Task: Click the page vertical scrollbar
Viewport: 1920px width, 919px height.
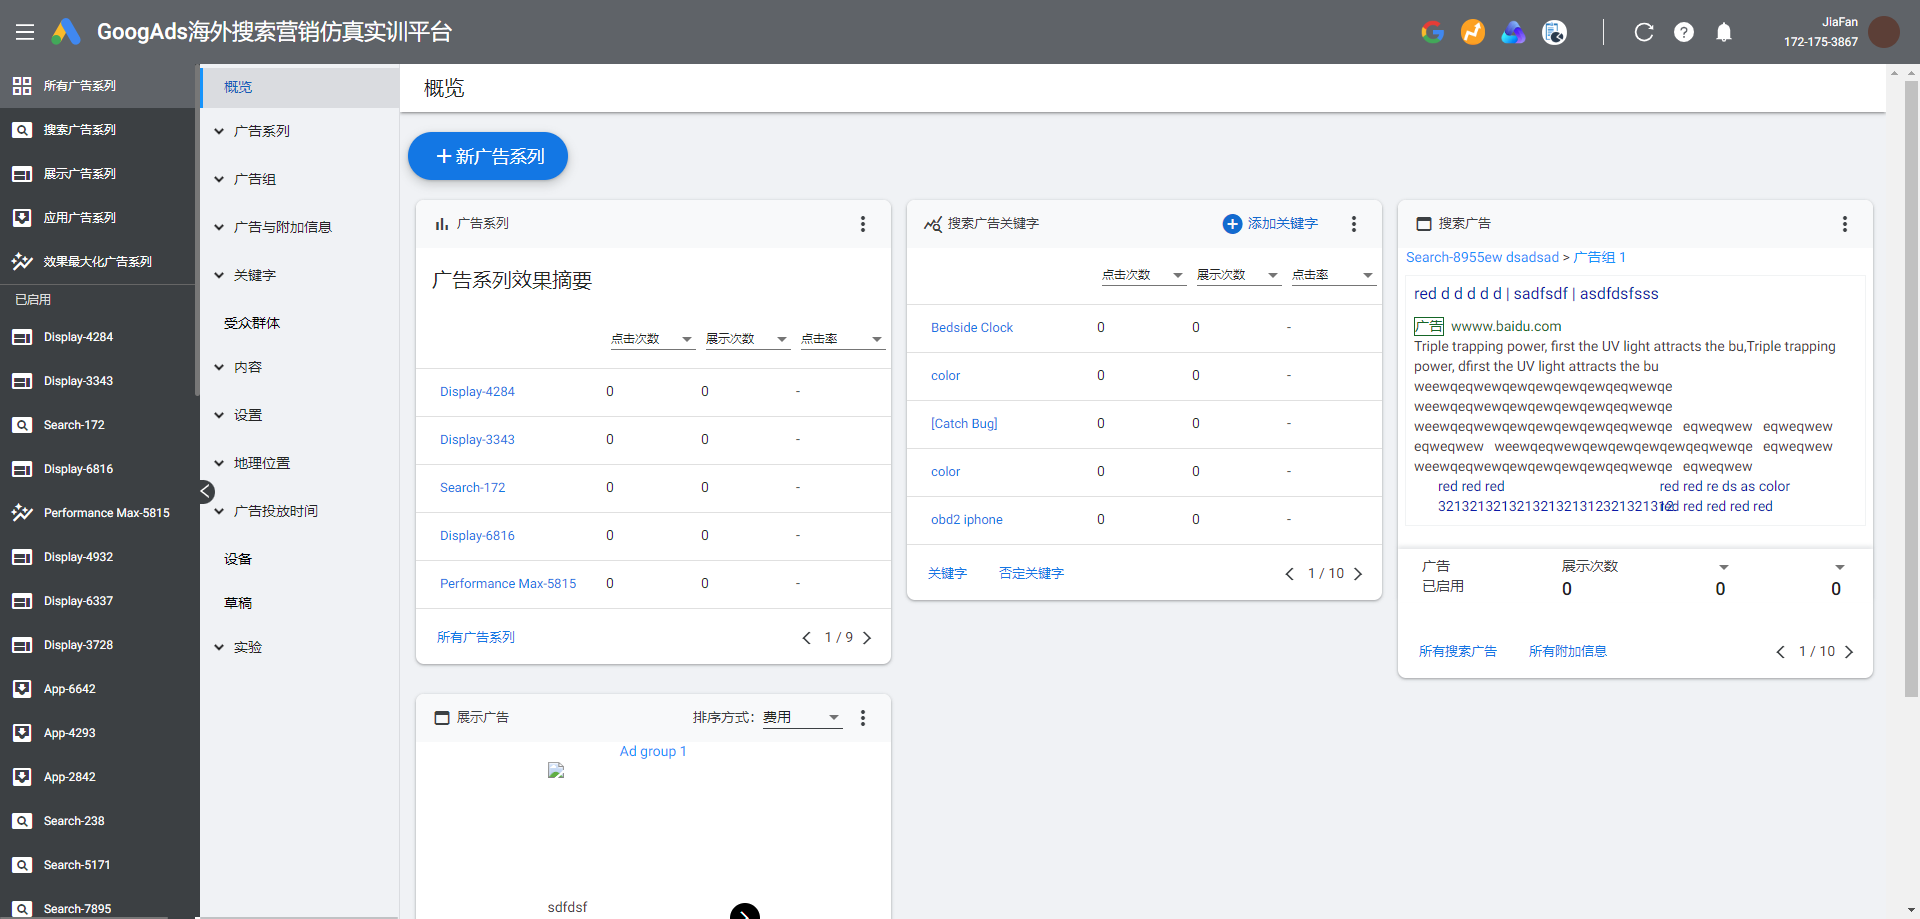Action: (1911, 388)
